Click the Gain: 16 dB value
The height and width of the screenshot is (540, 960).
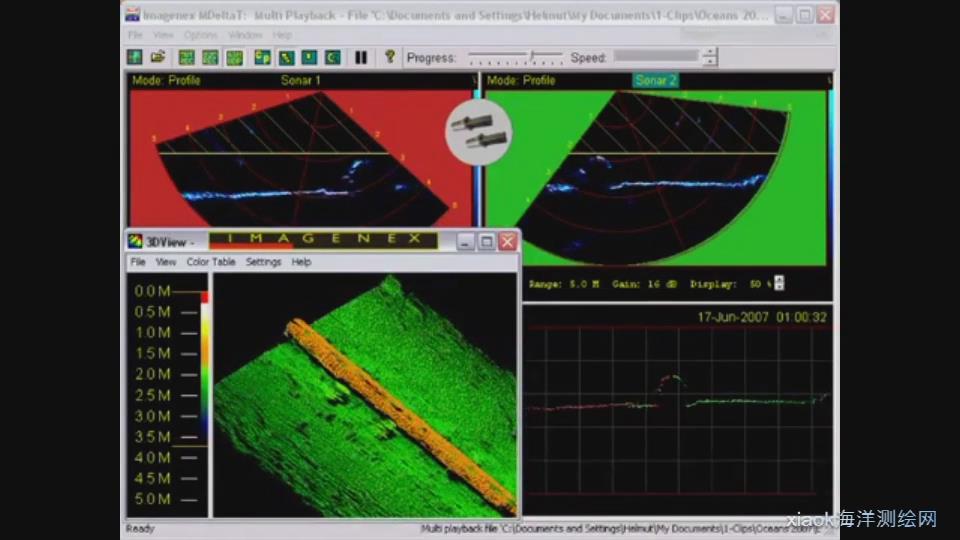[644, 284]
